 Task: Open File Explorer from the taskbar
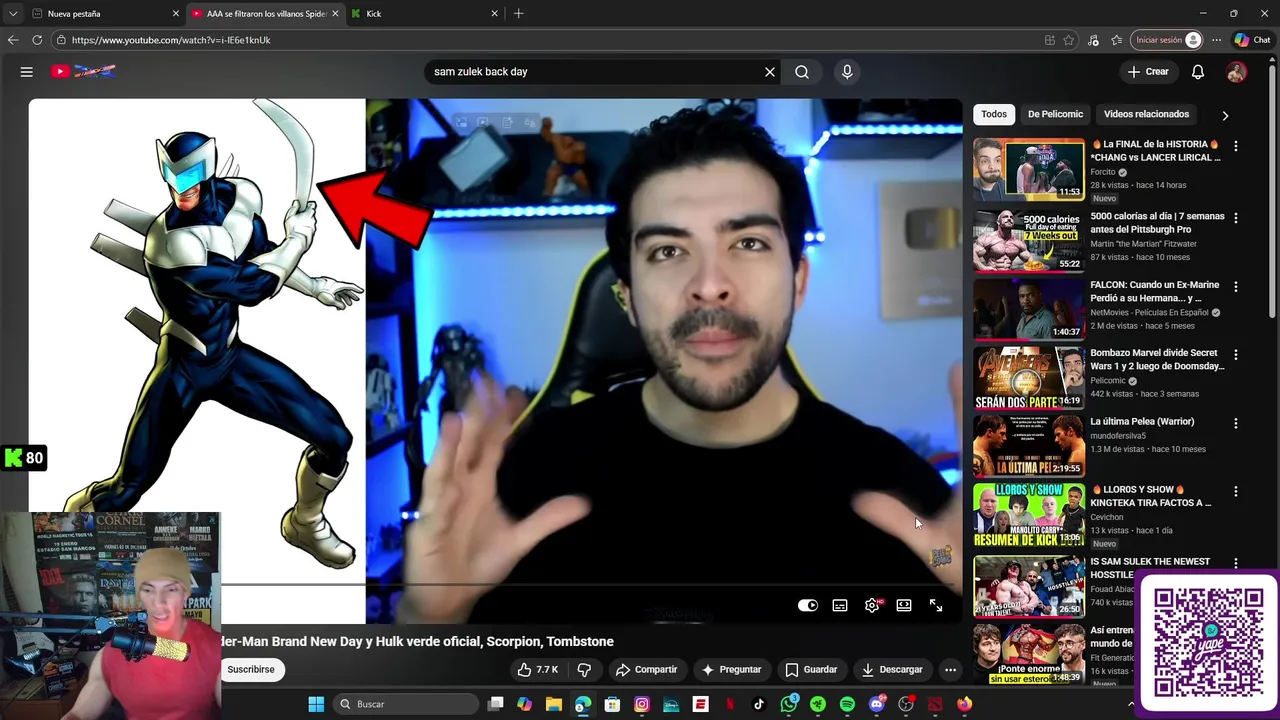click(554, 704)
